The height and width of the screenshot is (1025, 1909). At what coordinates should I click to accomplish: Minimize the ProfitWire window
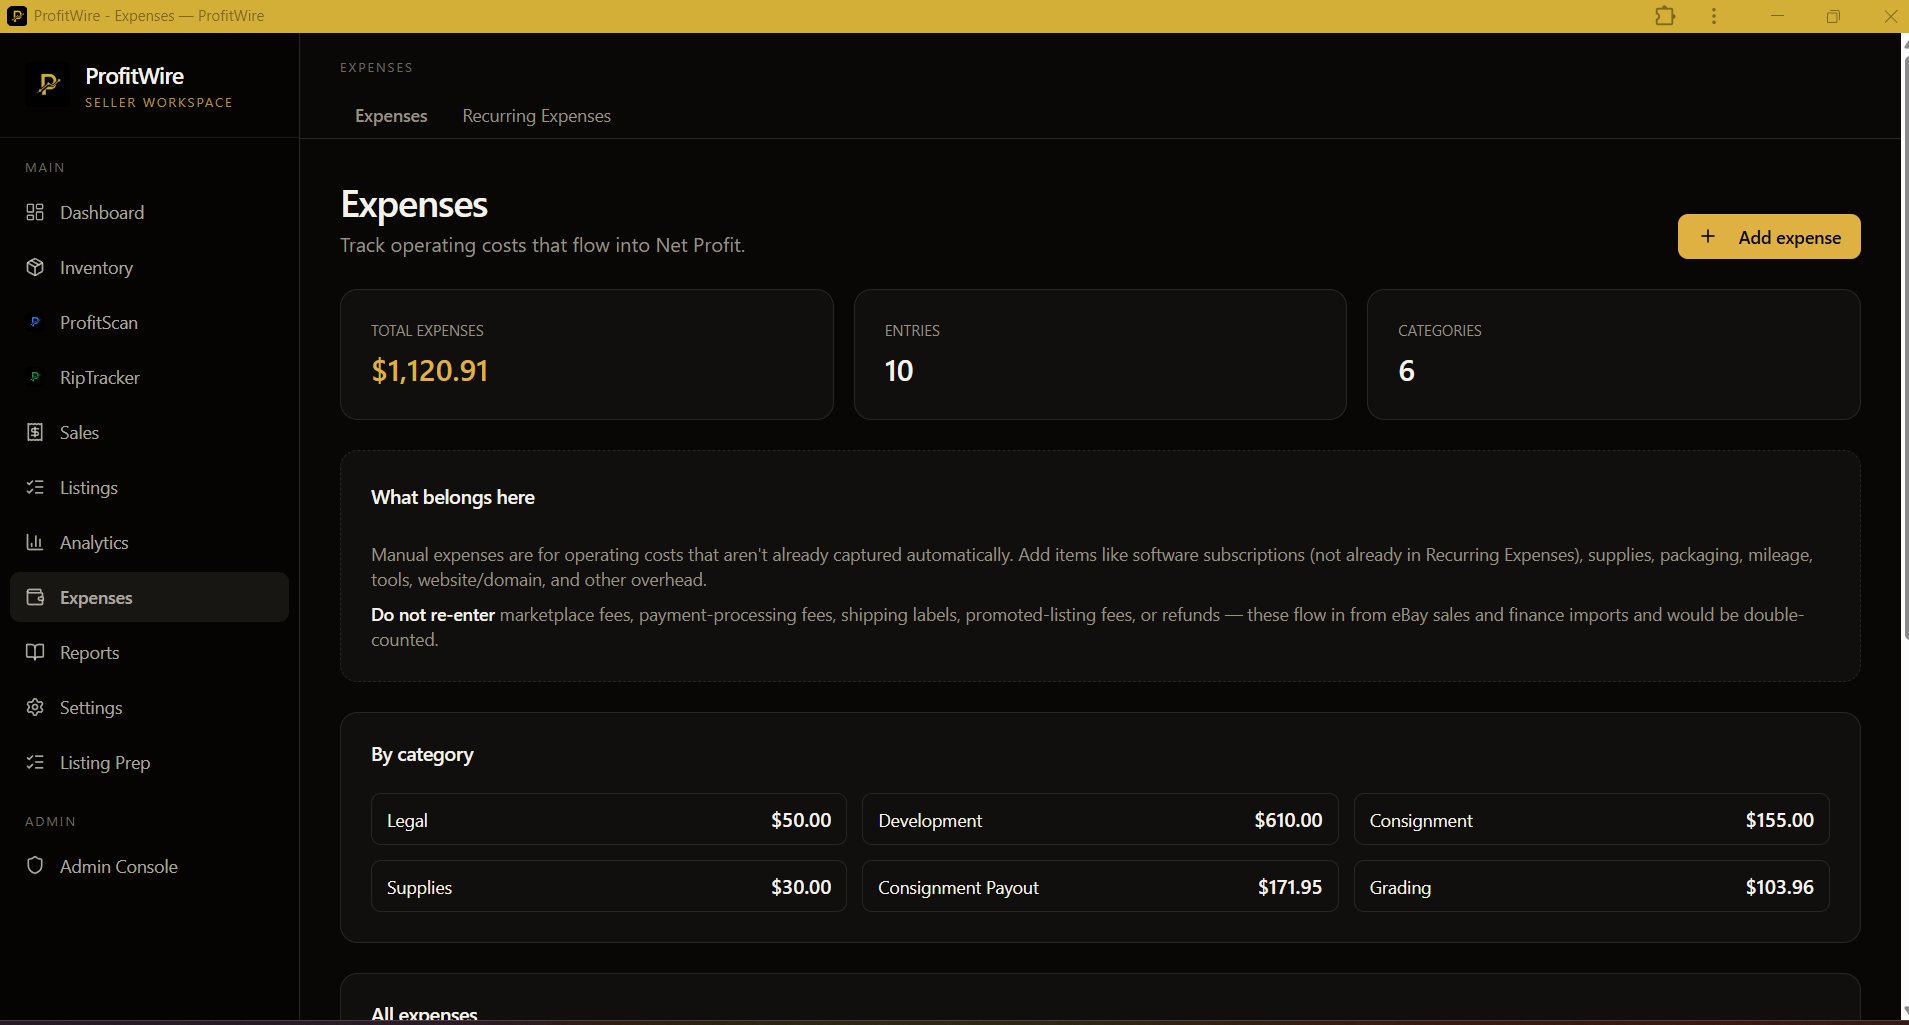pyautogui.click(x=1777, y=16)
